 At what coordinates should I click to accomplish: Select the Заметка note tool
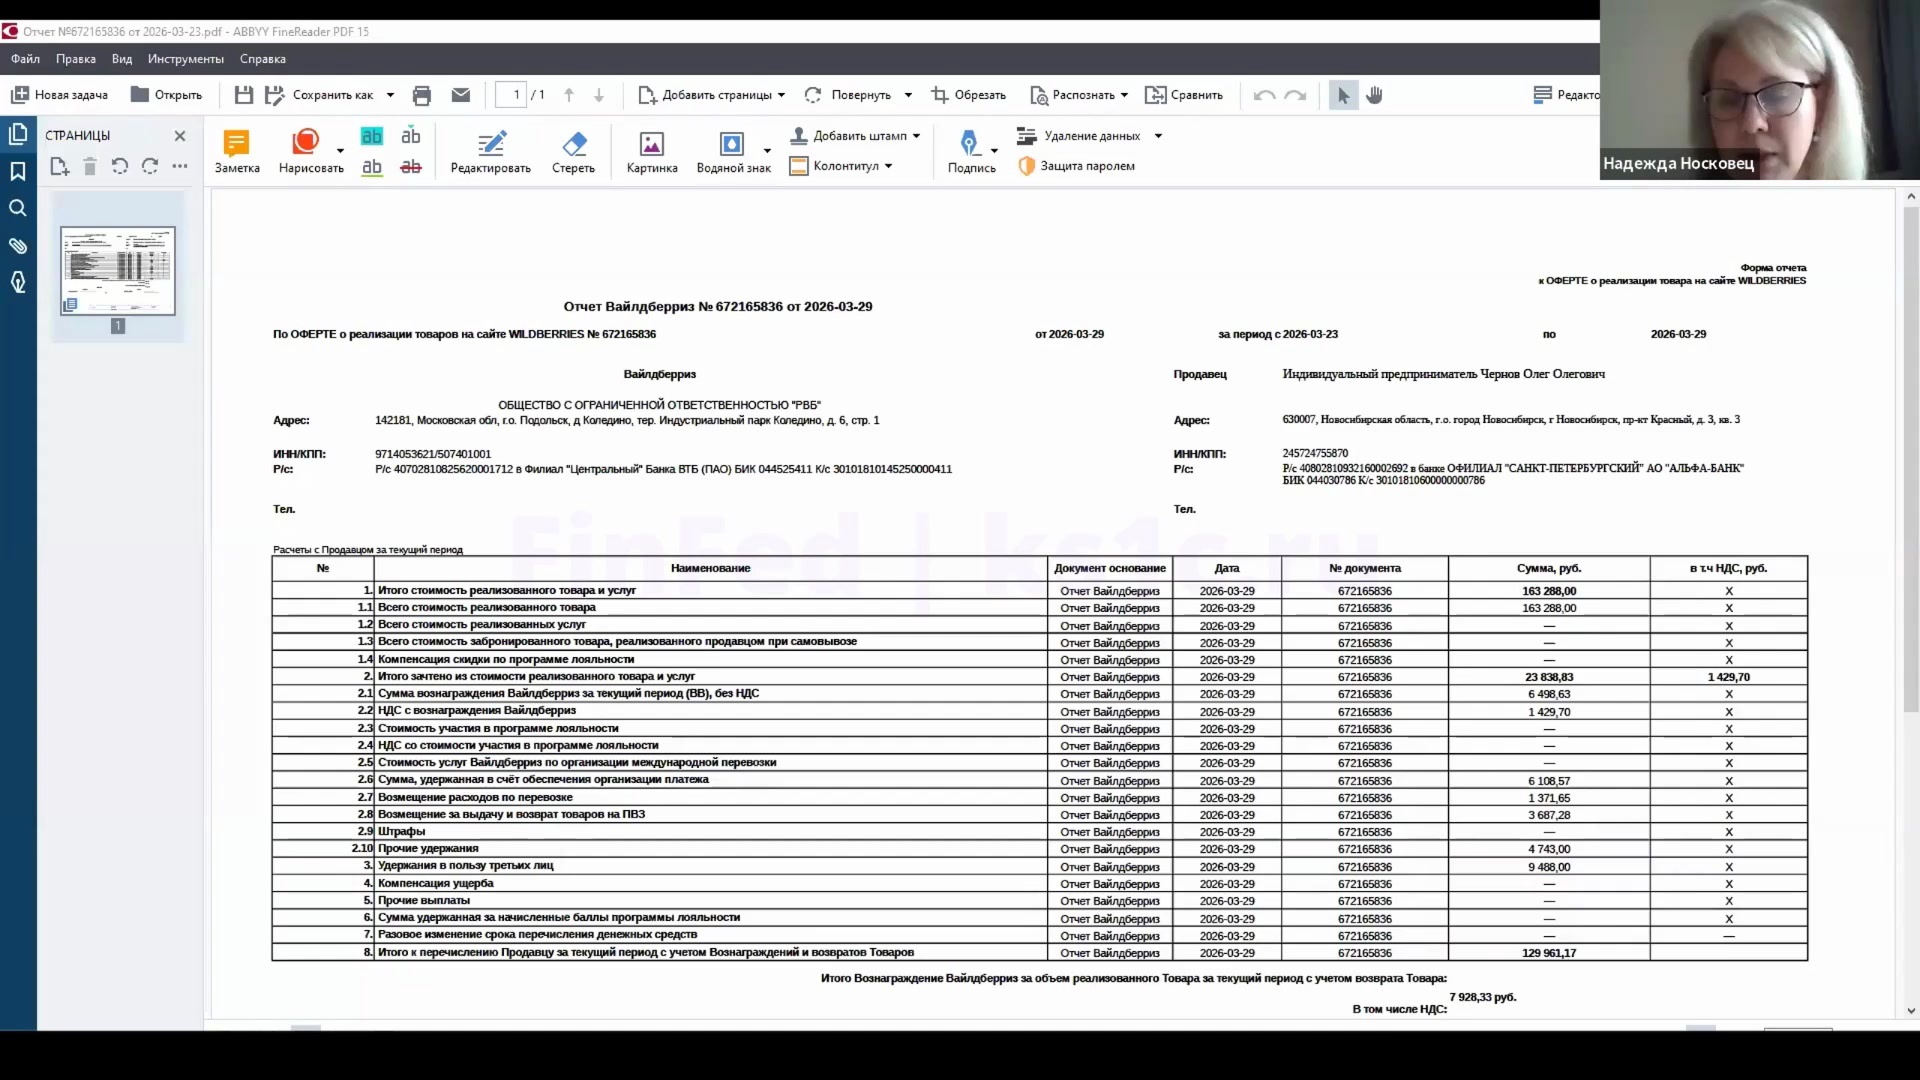pos(237,152)
